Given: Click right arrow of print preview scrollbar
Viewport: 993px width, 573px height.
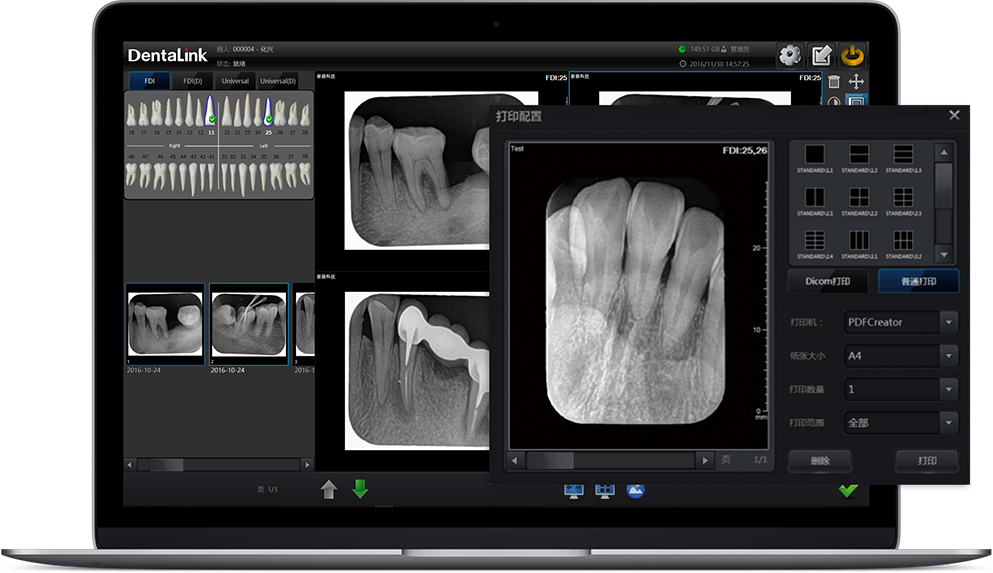Looking at the screenshot, I should pos(705,460).
